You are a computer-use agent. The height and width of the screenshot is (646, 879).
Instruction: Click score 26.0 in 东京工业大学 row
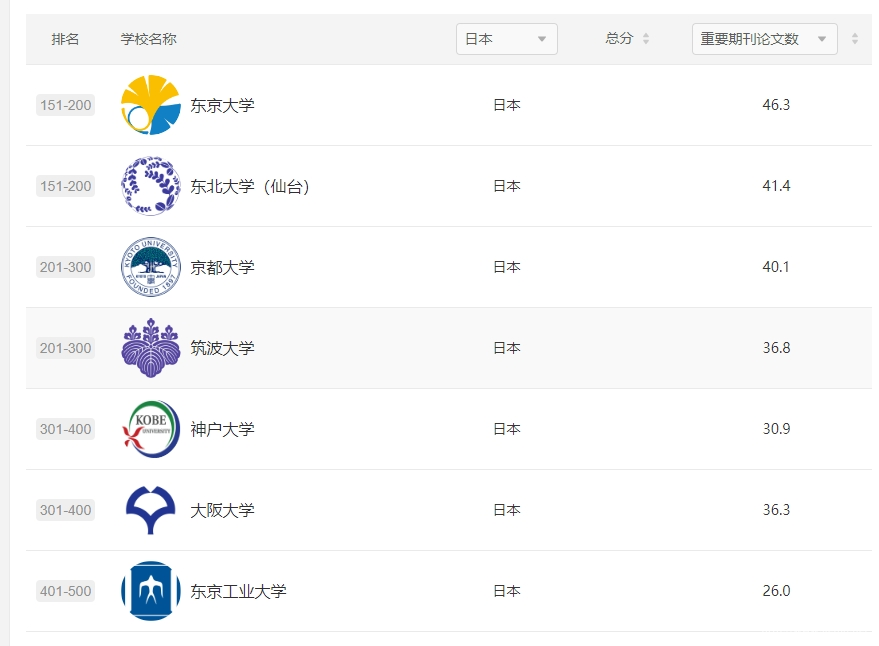pyautogui.click(x=776, y=591)
